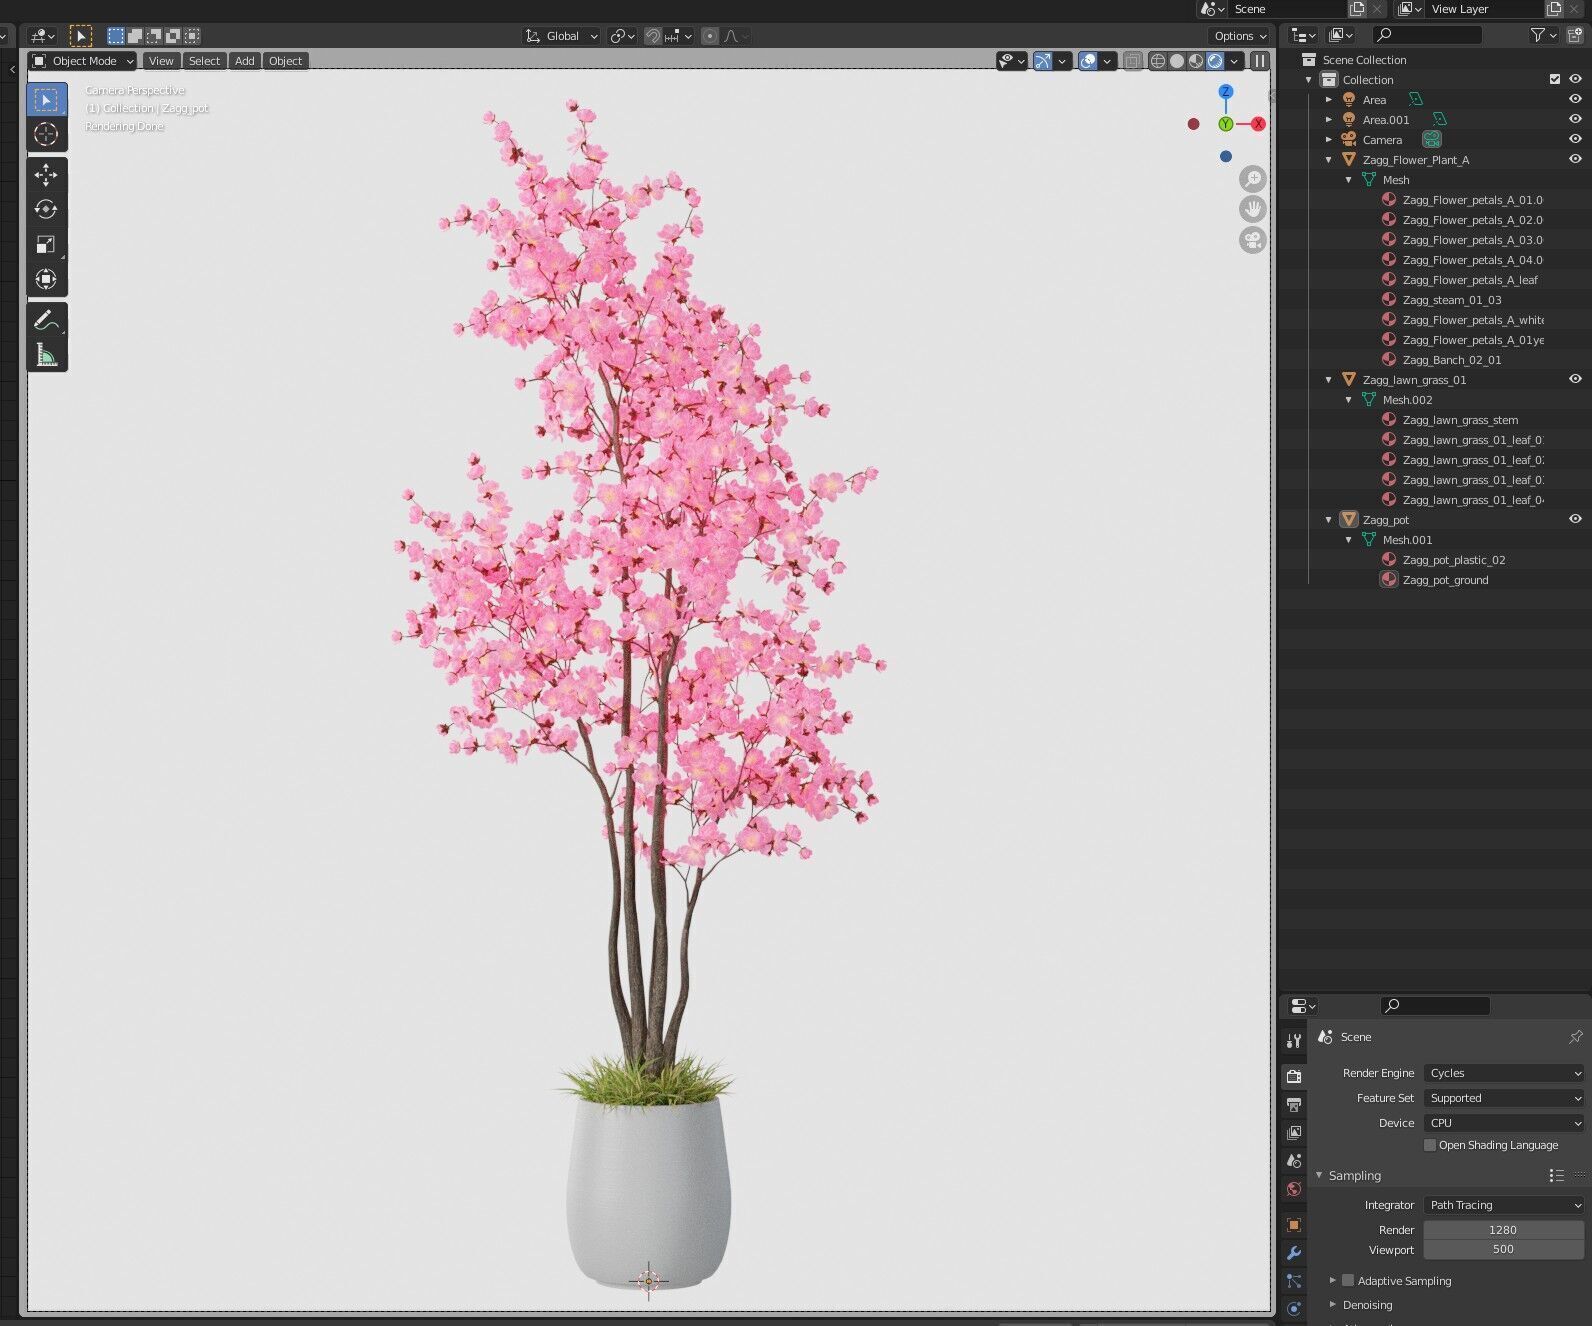Screen dimensions: 1592x1326
Task: Open the Object properties tab
Action: tap(1294, 1225)
